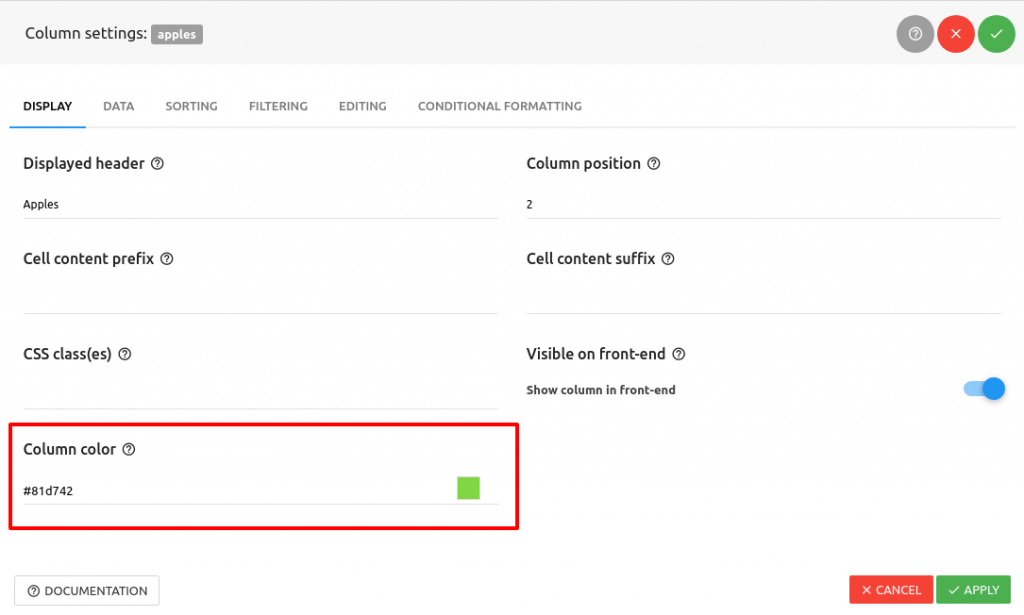The width and height of the screenshot is (1024, 615).
Task: Select the CONDITIONAL FORMATTING tab
Action: (499, 106)
